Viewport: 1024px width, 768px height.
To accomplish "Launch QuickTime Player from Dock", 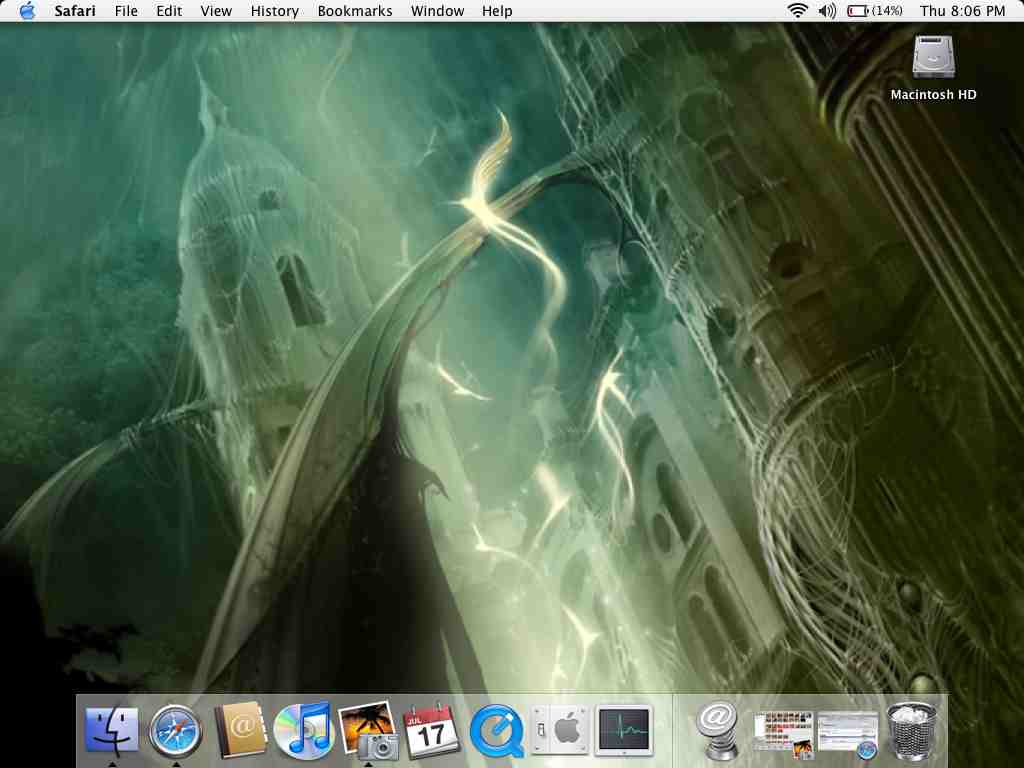I will point(497,731).
